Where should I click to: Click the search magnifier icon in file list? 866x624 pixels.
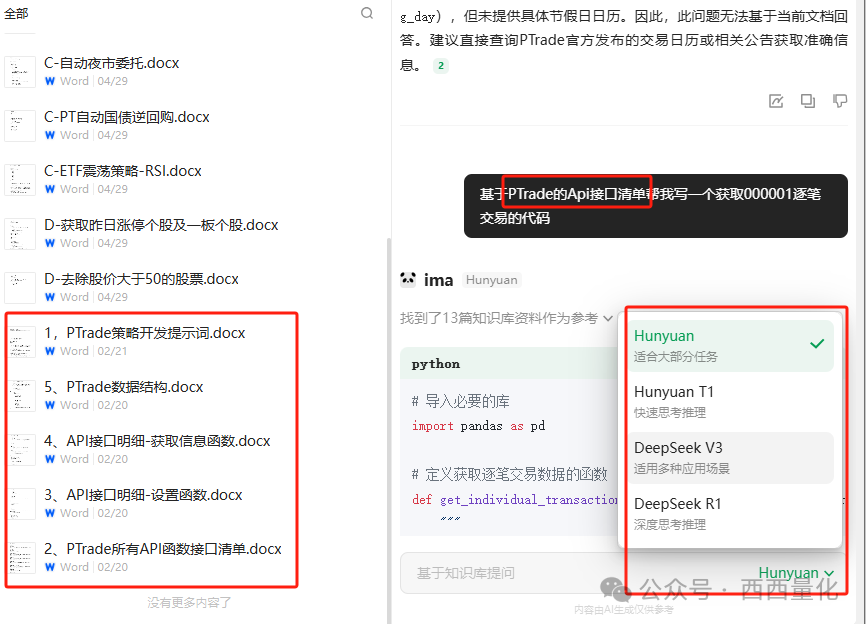point(367,13)
